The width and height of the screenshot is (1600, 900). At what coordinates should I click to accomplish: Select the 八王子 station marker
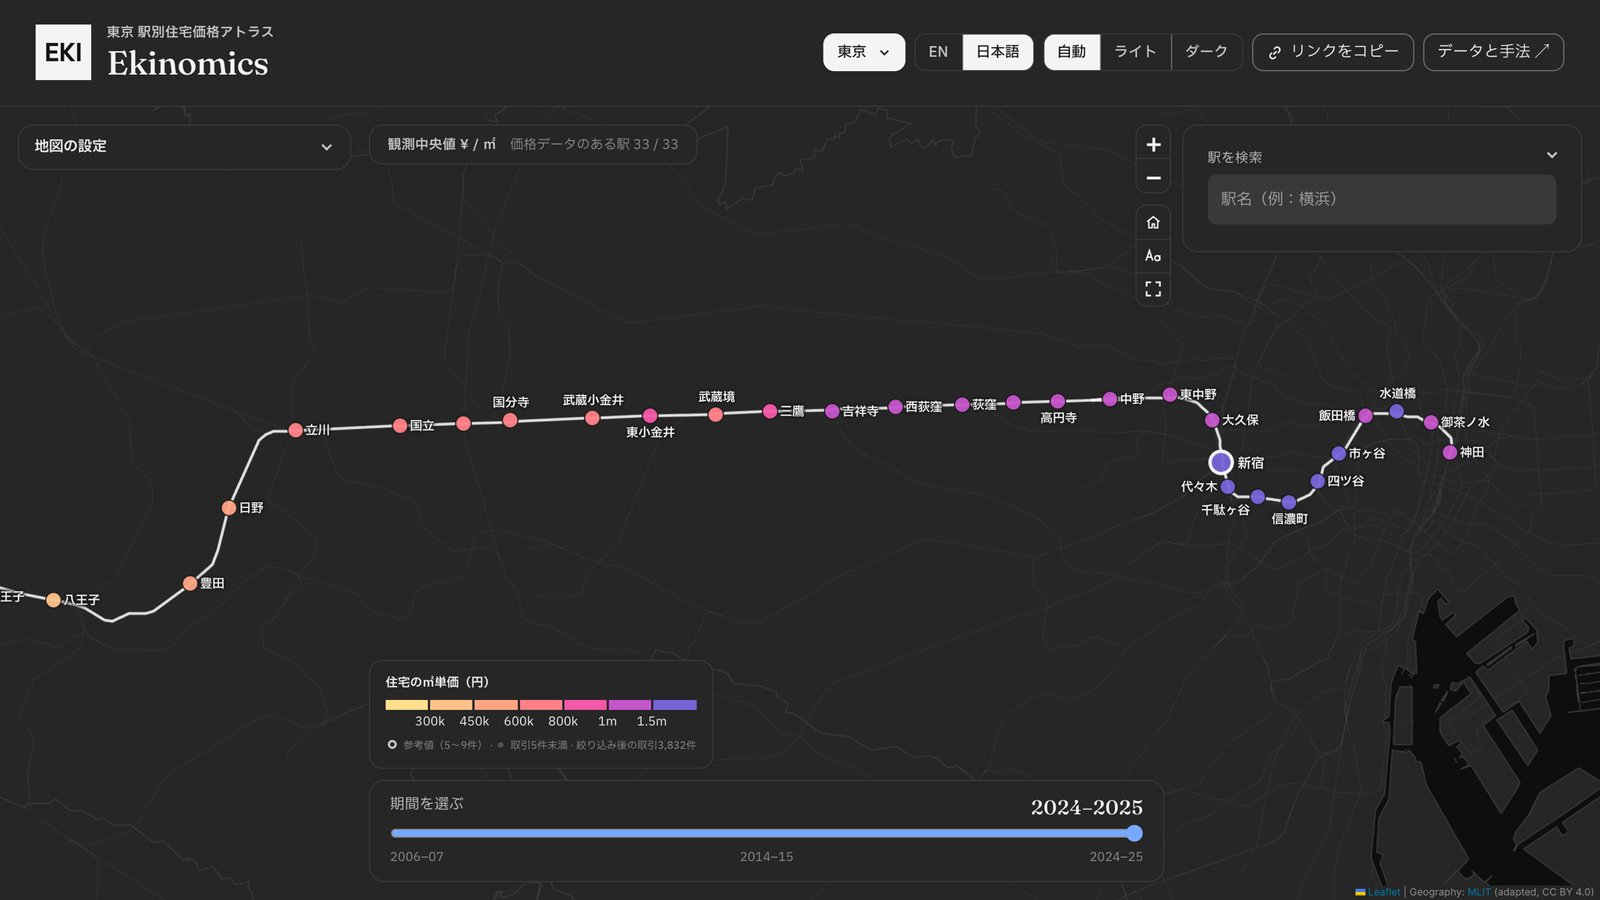tap(53, 600)
